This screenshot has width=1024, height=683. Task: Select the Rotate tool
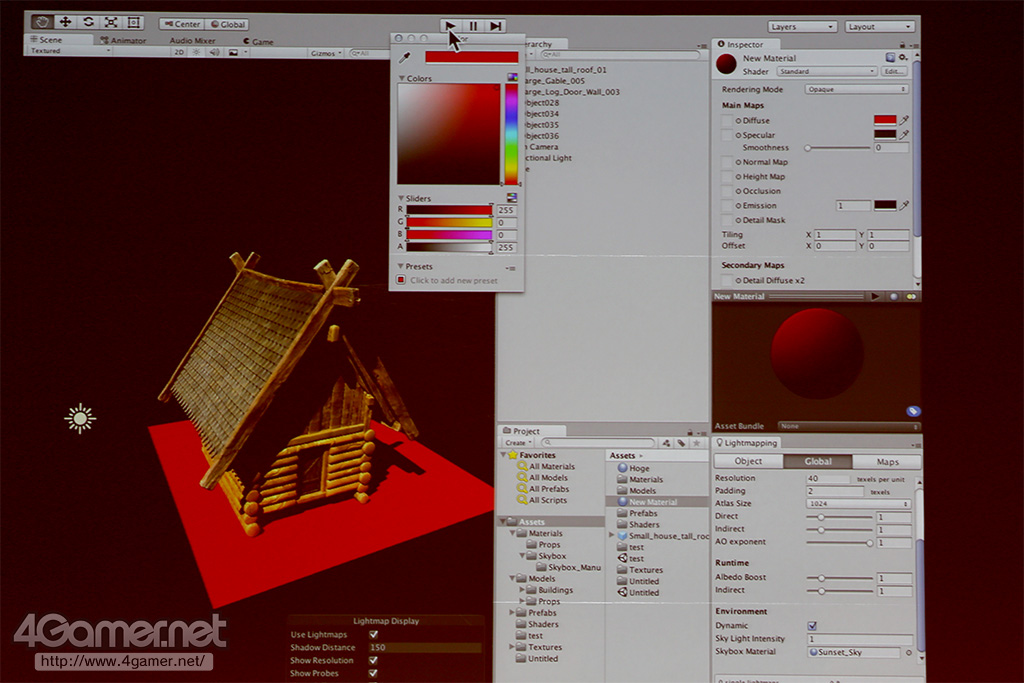(88, 22)
